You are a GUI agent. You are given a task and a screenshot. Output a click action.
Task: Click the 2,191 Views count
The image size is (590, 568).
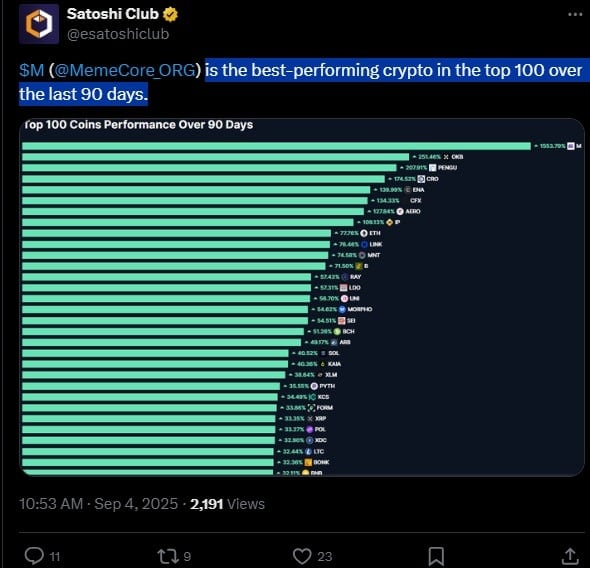pos(227,504)
